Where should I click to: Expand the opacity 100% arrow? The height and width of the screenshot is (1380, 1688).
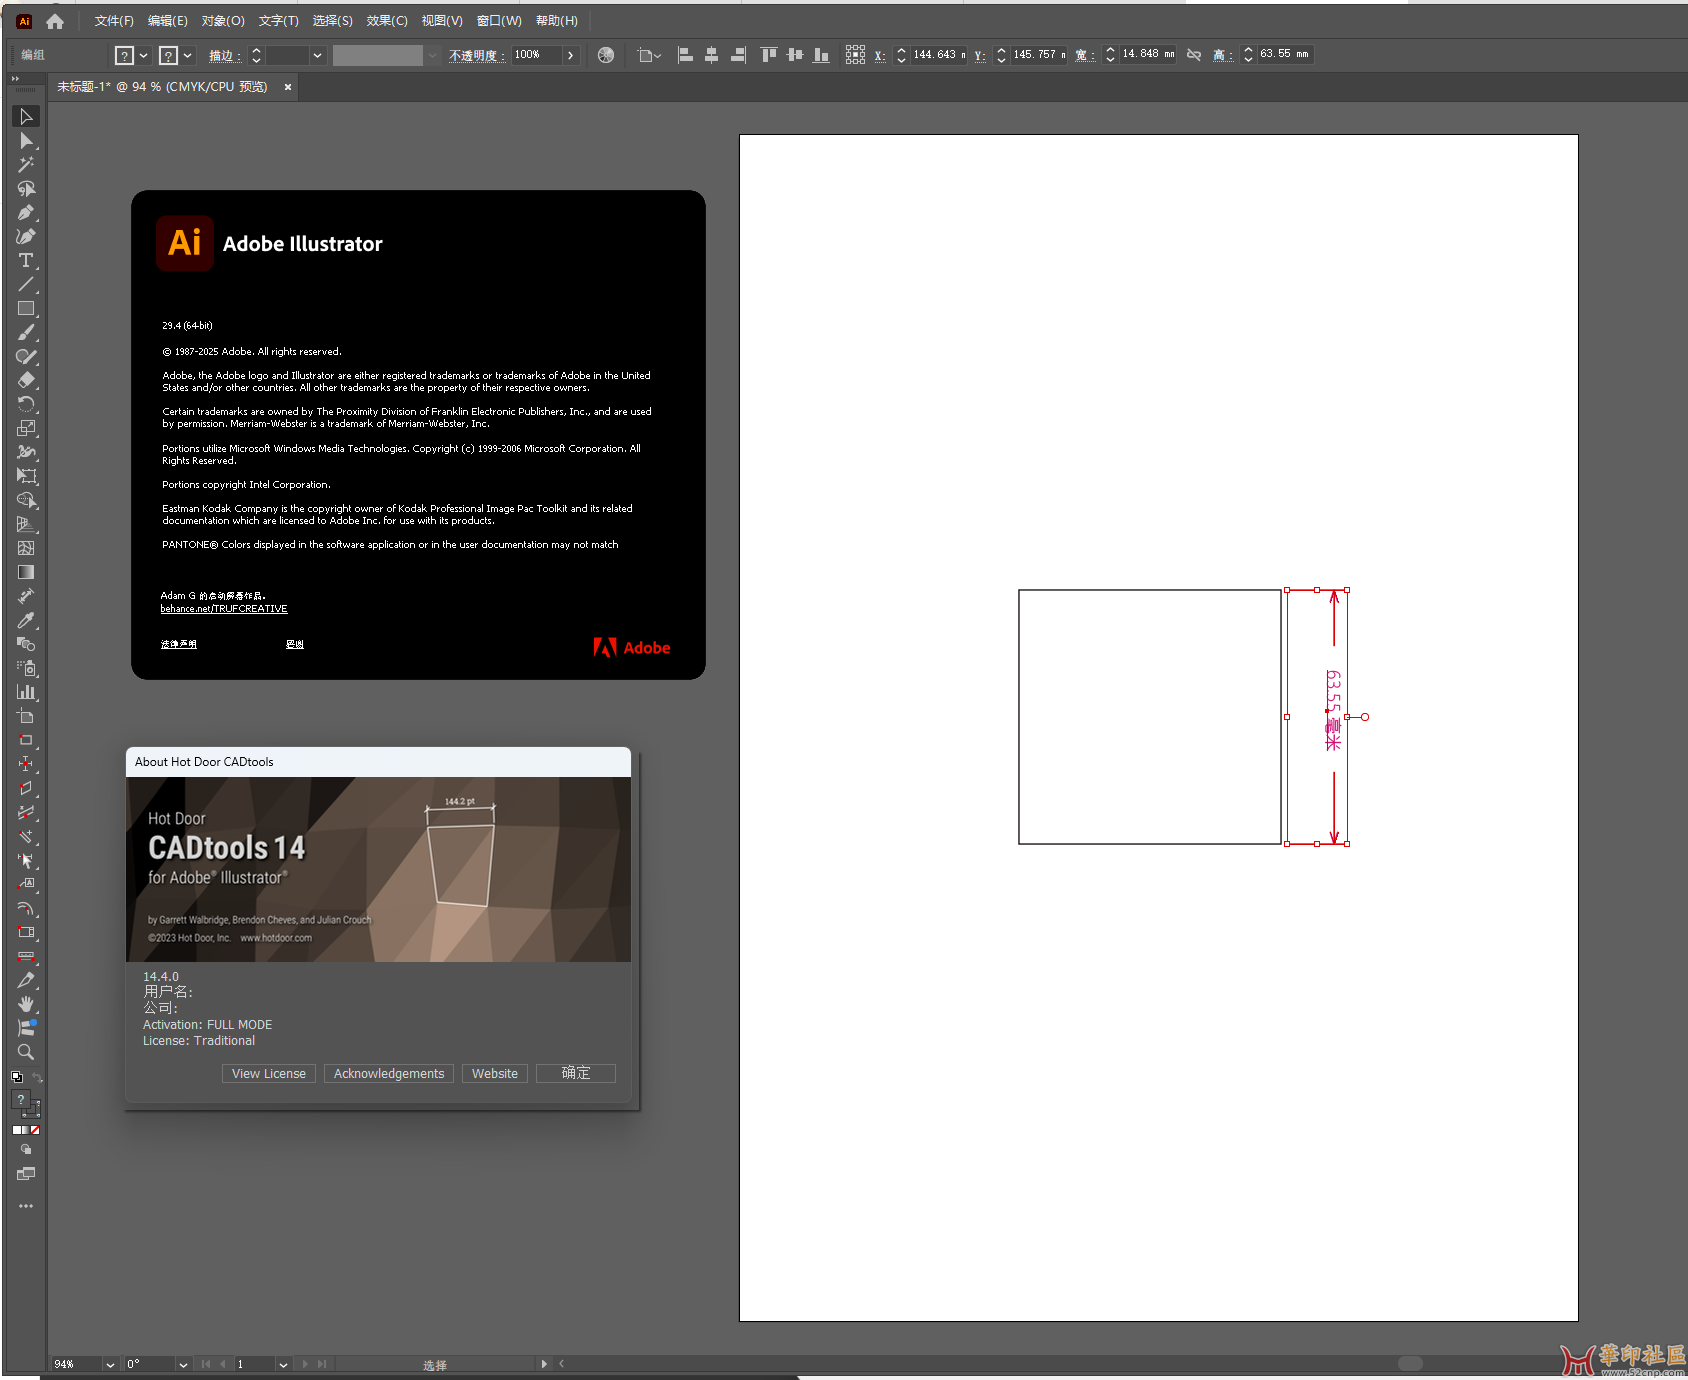click(570, 55)
